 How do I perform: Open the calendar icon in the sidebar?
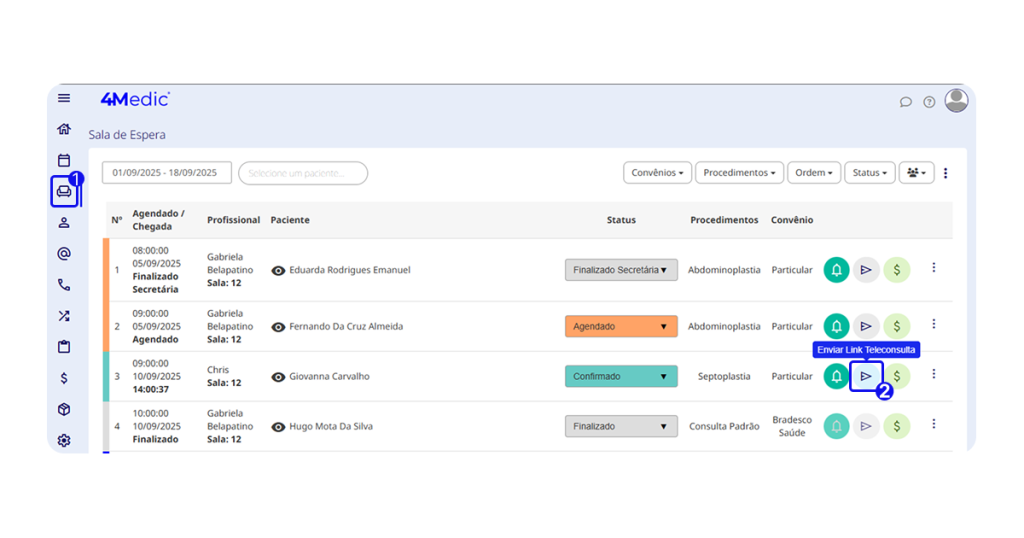coord(64,160)
